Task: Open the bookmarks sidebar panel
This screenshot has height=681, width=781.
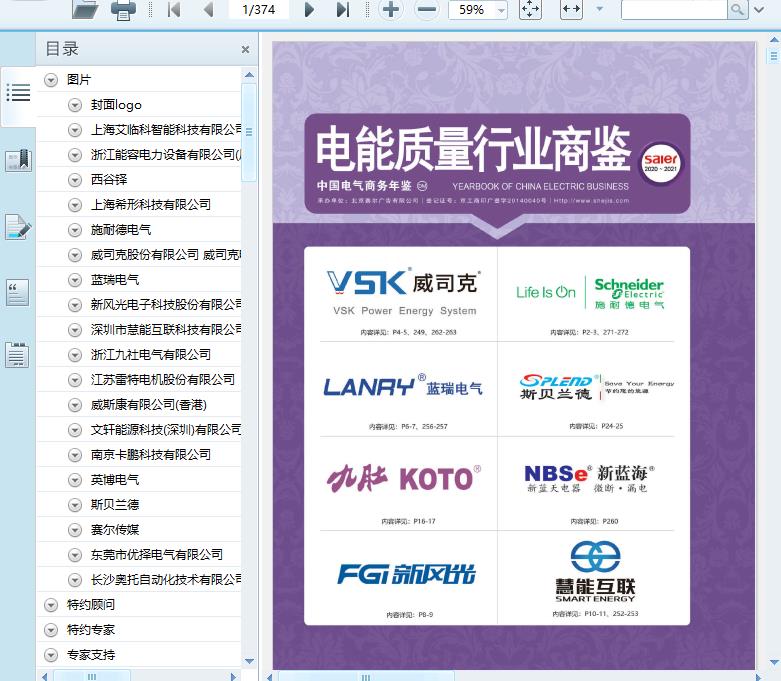Action: point(18,160)
